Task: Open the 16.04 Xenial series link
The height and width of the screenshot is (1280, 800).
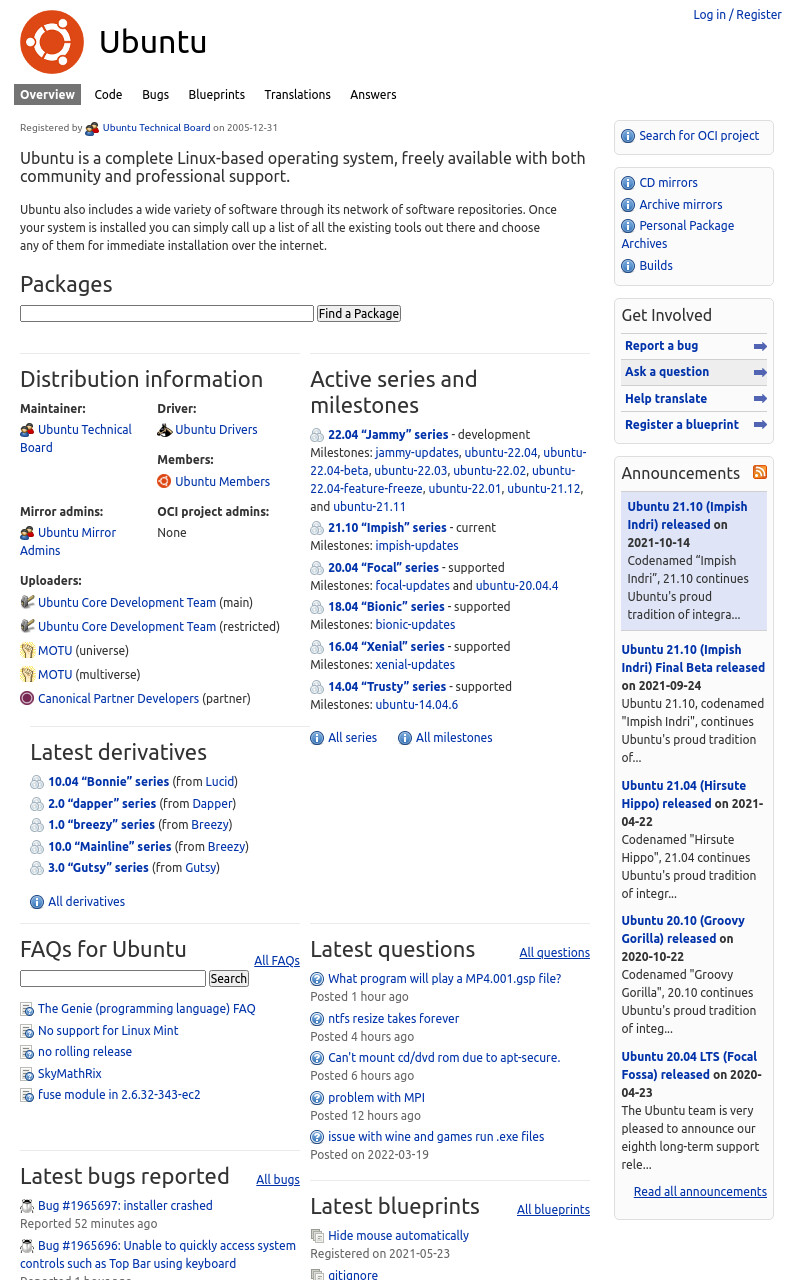Action: 386,647
